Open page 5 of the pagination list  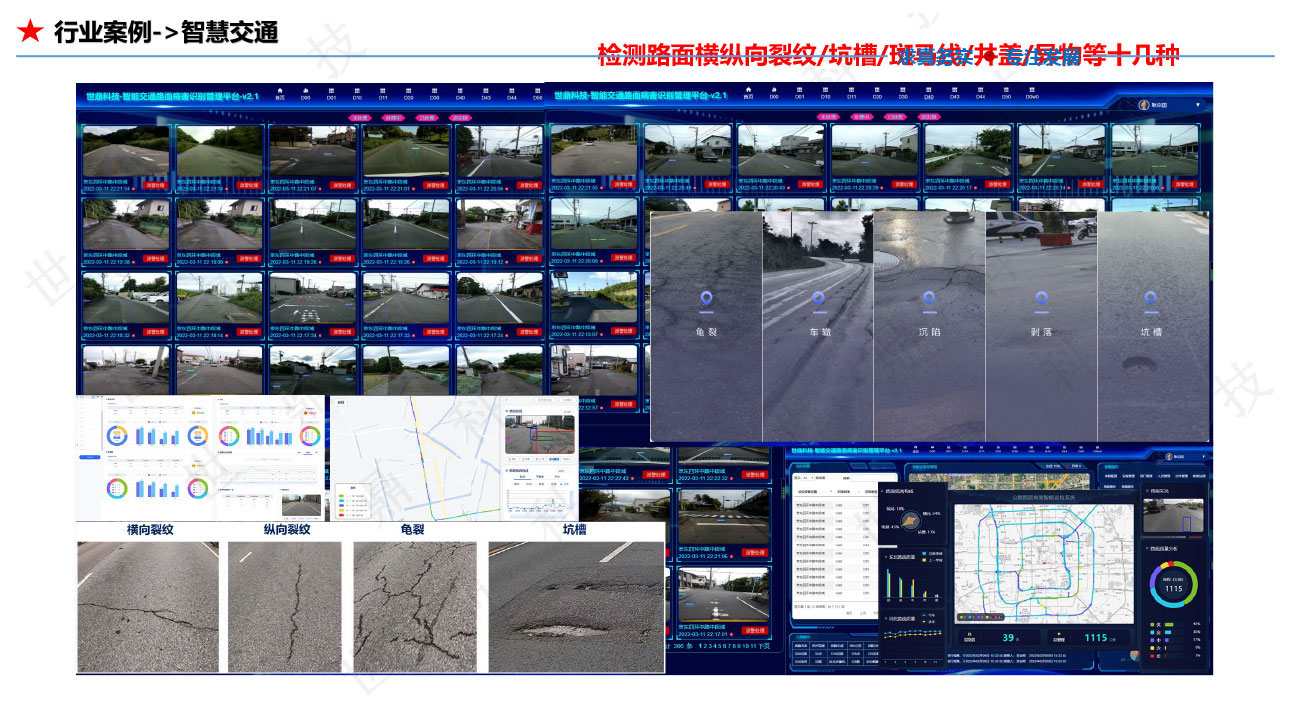pyautogui.click(x=718, y=646)
